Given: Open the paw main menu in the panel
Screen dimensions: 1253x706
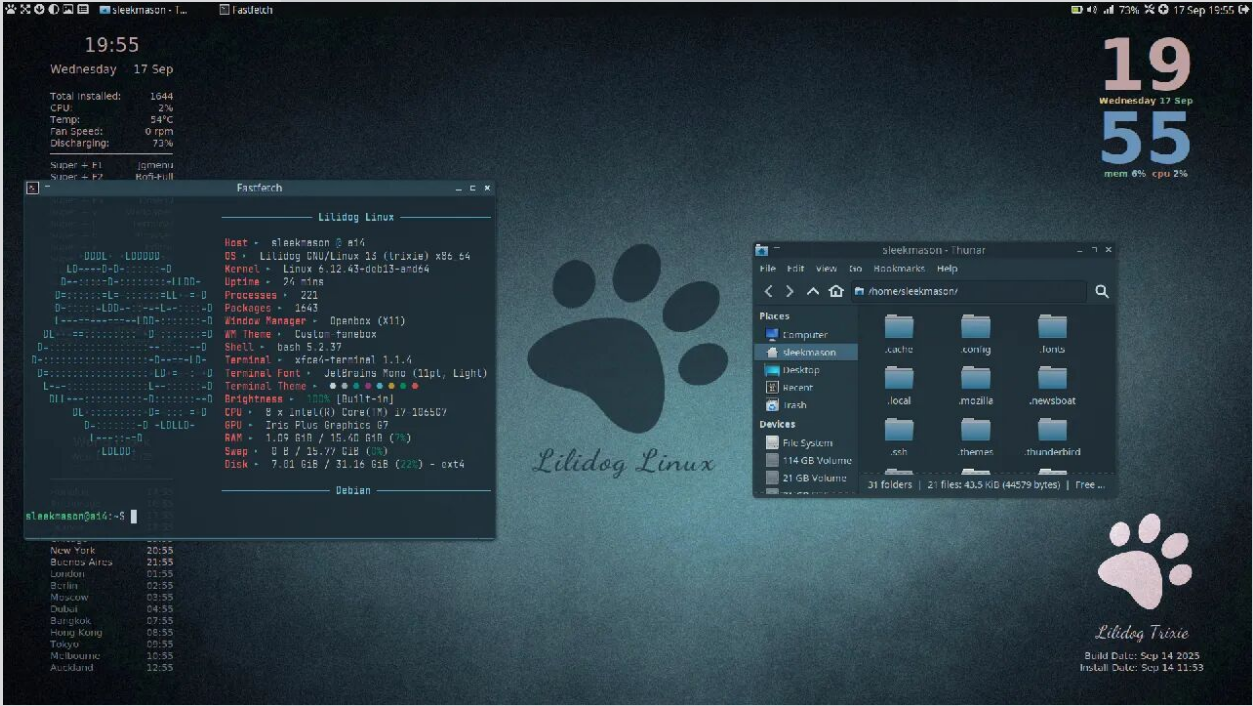Looking at the screenshot, I should click(x=10, y=9).
